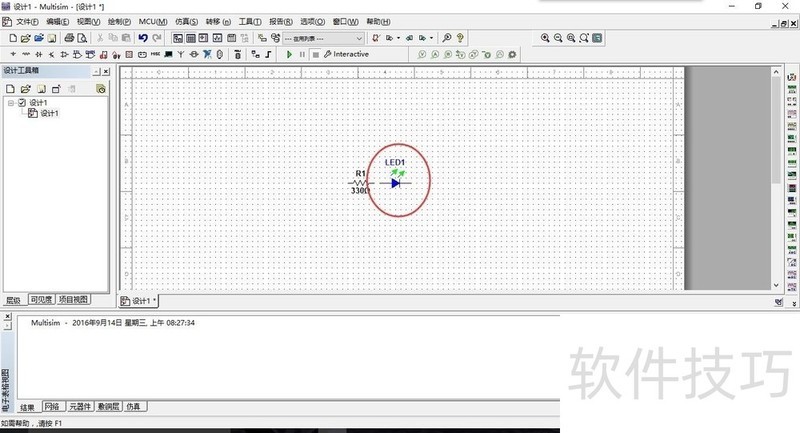Open the 编辑(E) menu
Image resolution: width=800 pixels, height=433 pixels.
[57, 21]
